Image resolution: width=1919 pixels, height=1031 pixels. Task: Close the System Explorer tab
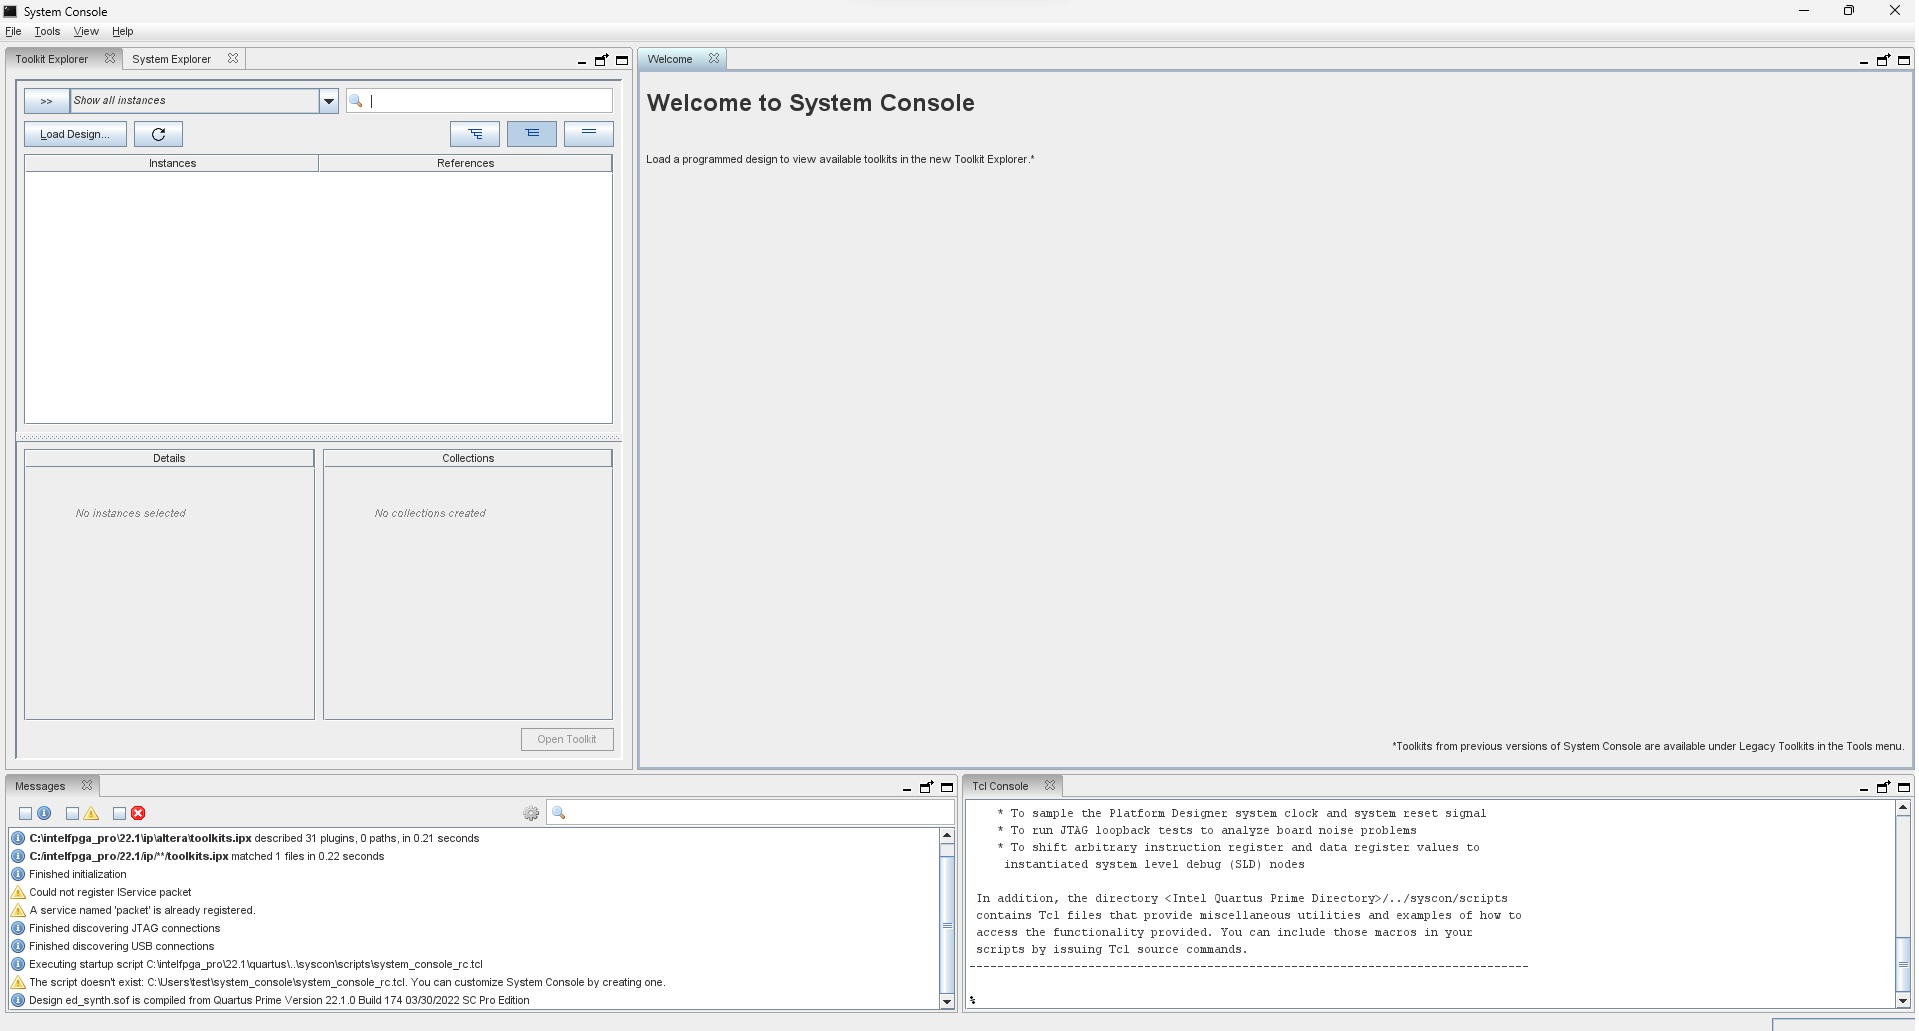[233, 59]
